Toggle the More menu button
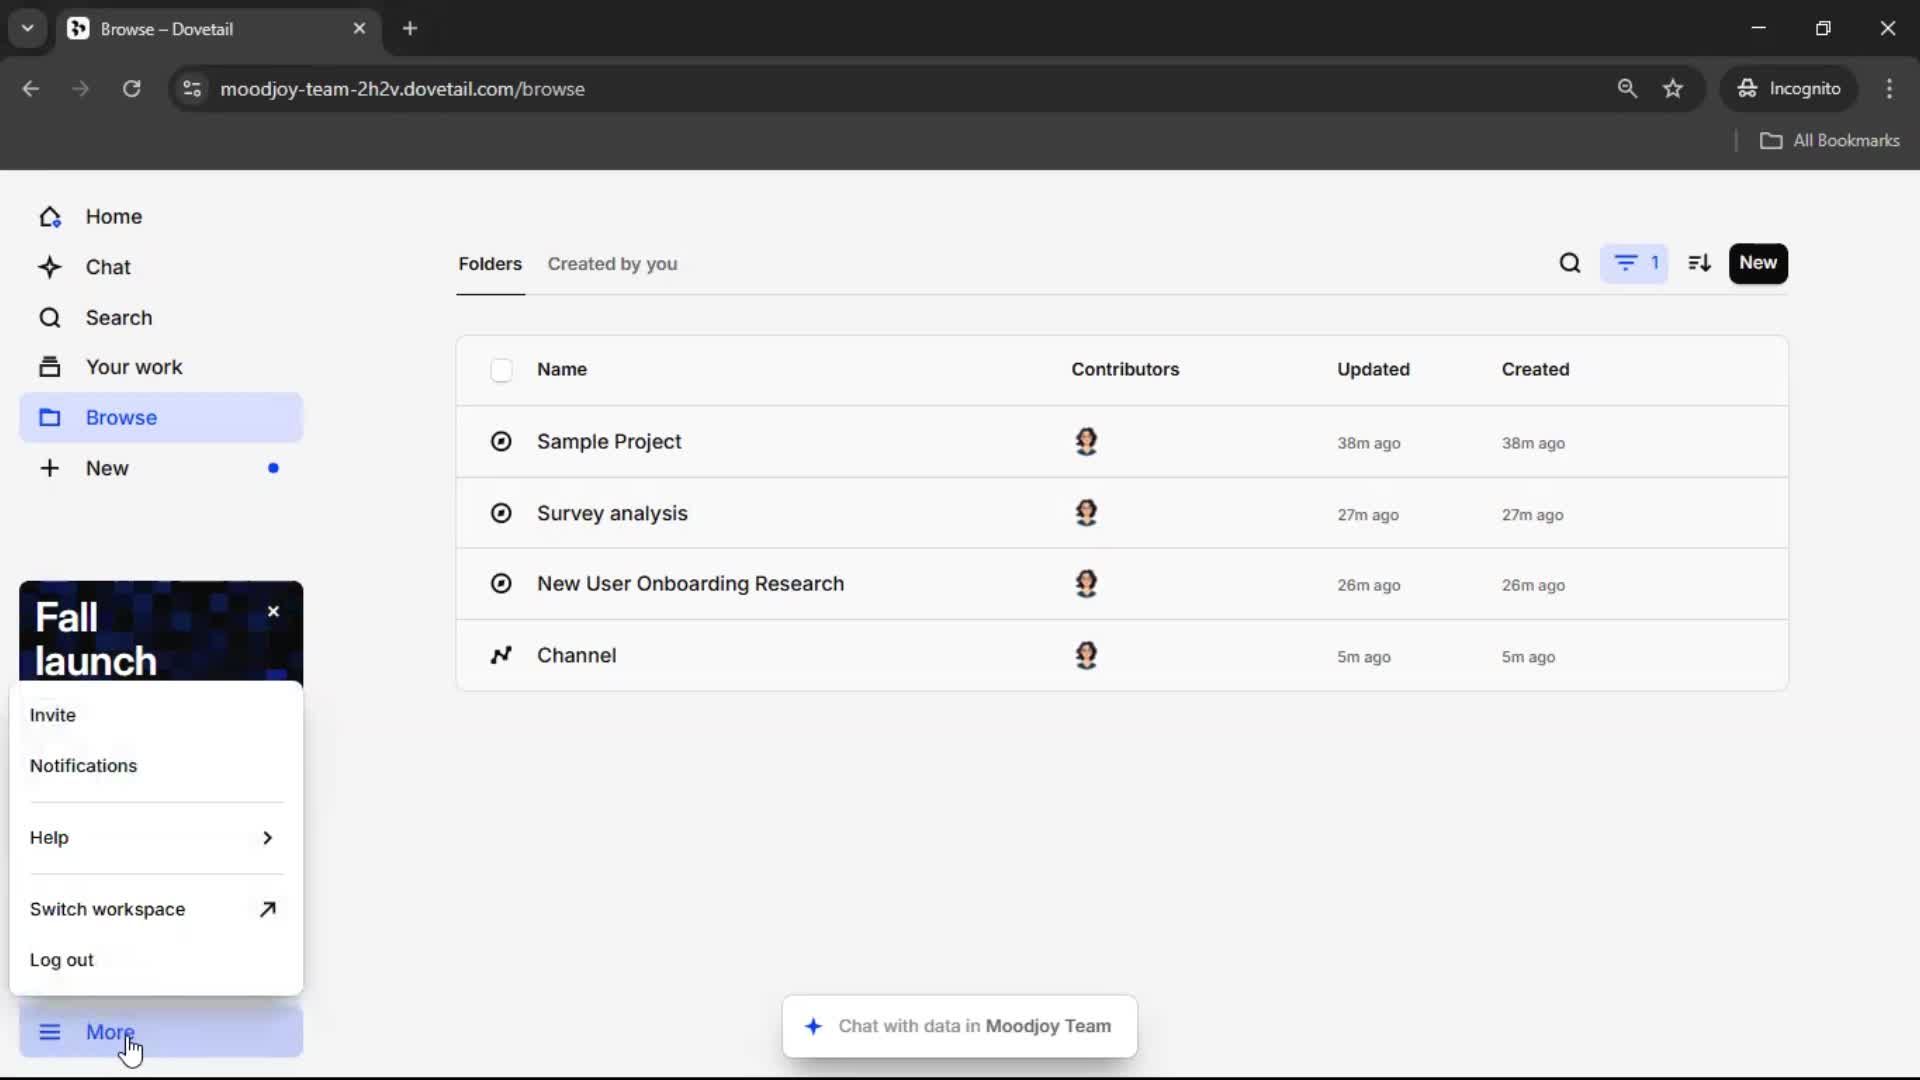The width and height of the screenshot is (1920, 1080). click(160, 1031)
